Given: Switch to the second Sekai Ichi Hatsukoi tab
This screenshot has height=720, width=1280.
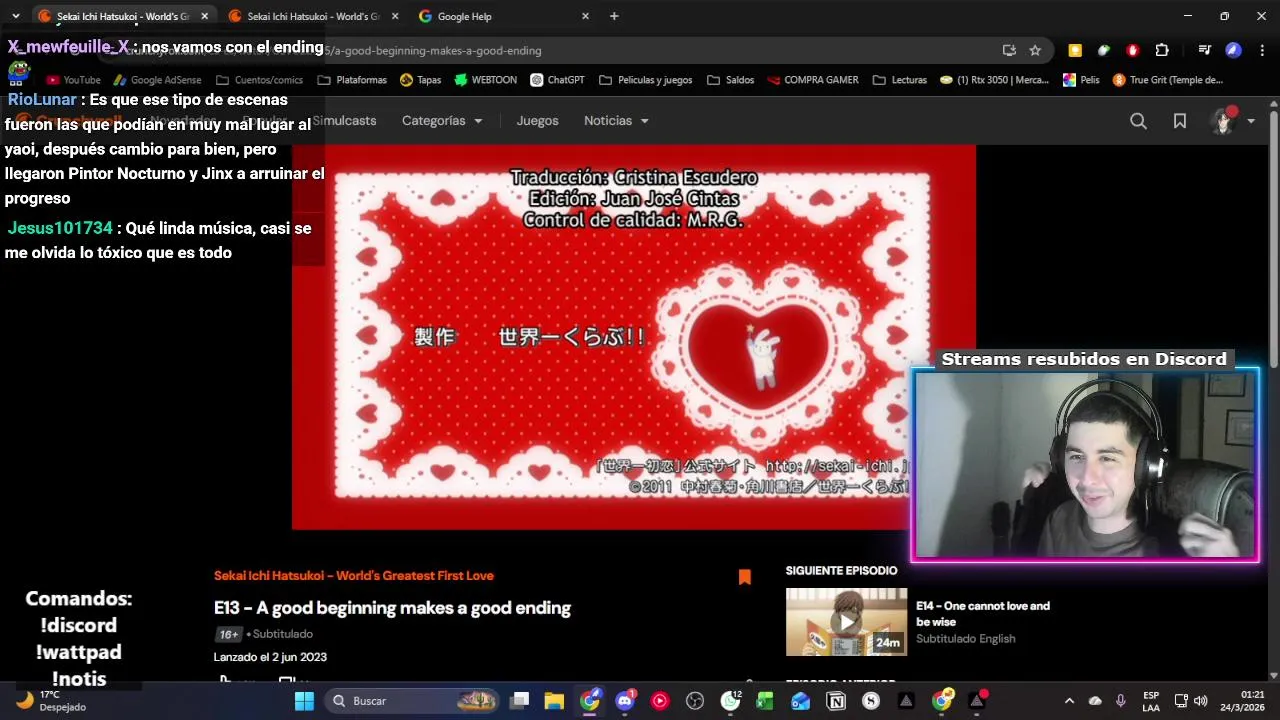Looking at the screenshot, I should [304, 16].
